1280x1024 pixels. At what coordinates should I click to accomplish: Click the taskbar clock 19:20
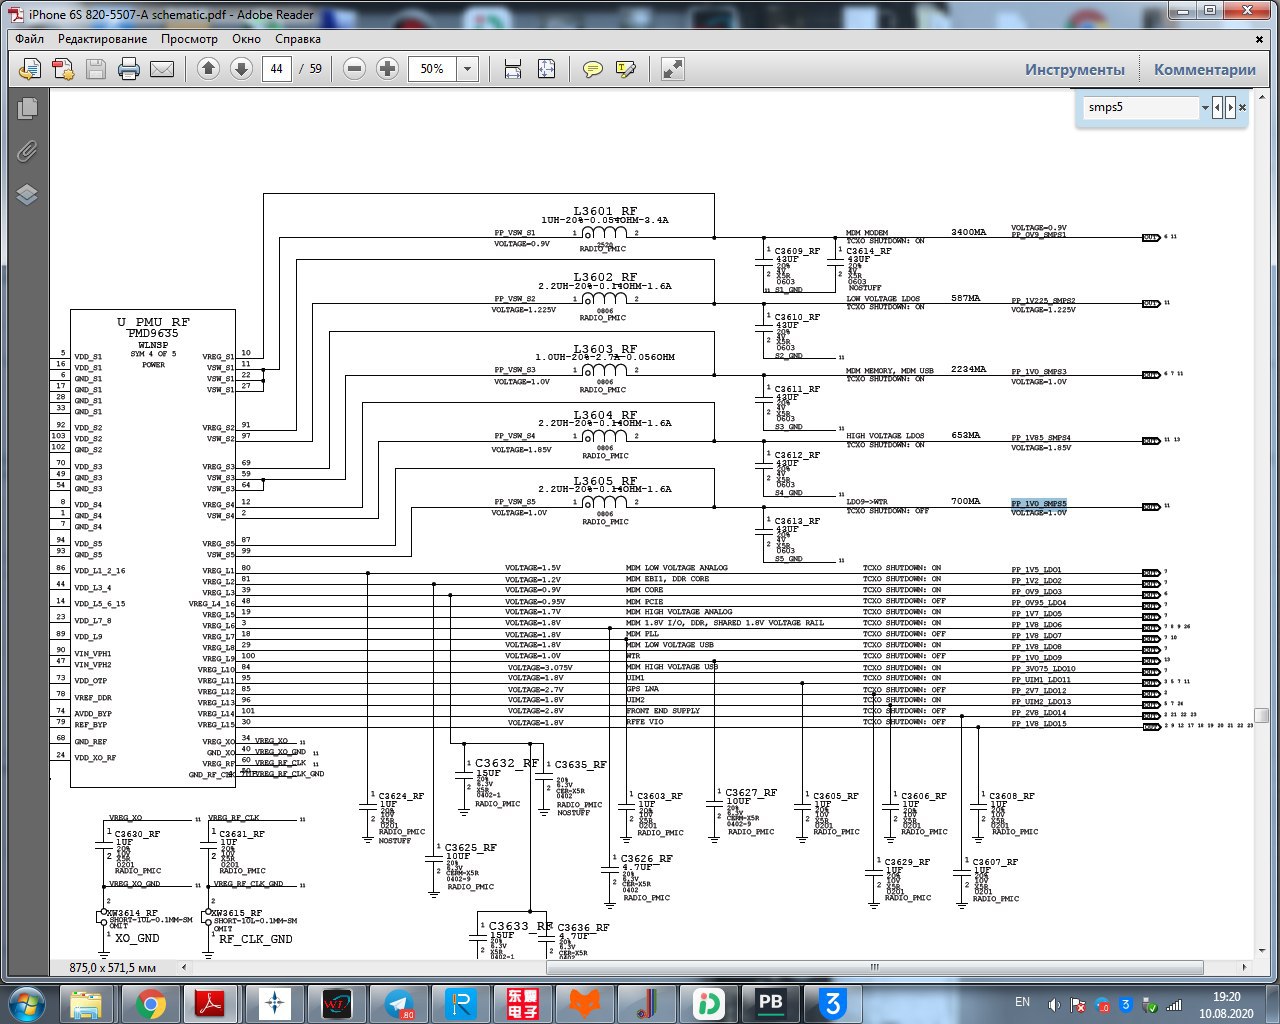(x=1226, y=997)
